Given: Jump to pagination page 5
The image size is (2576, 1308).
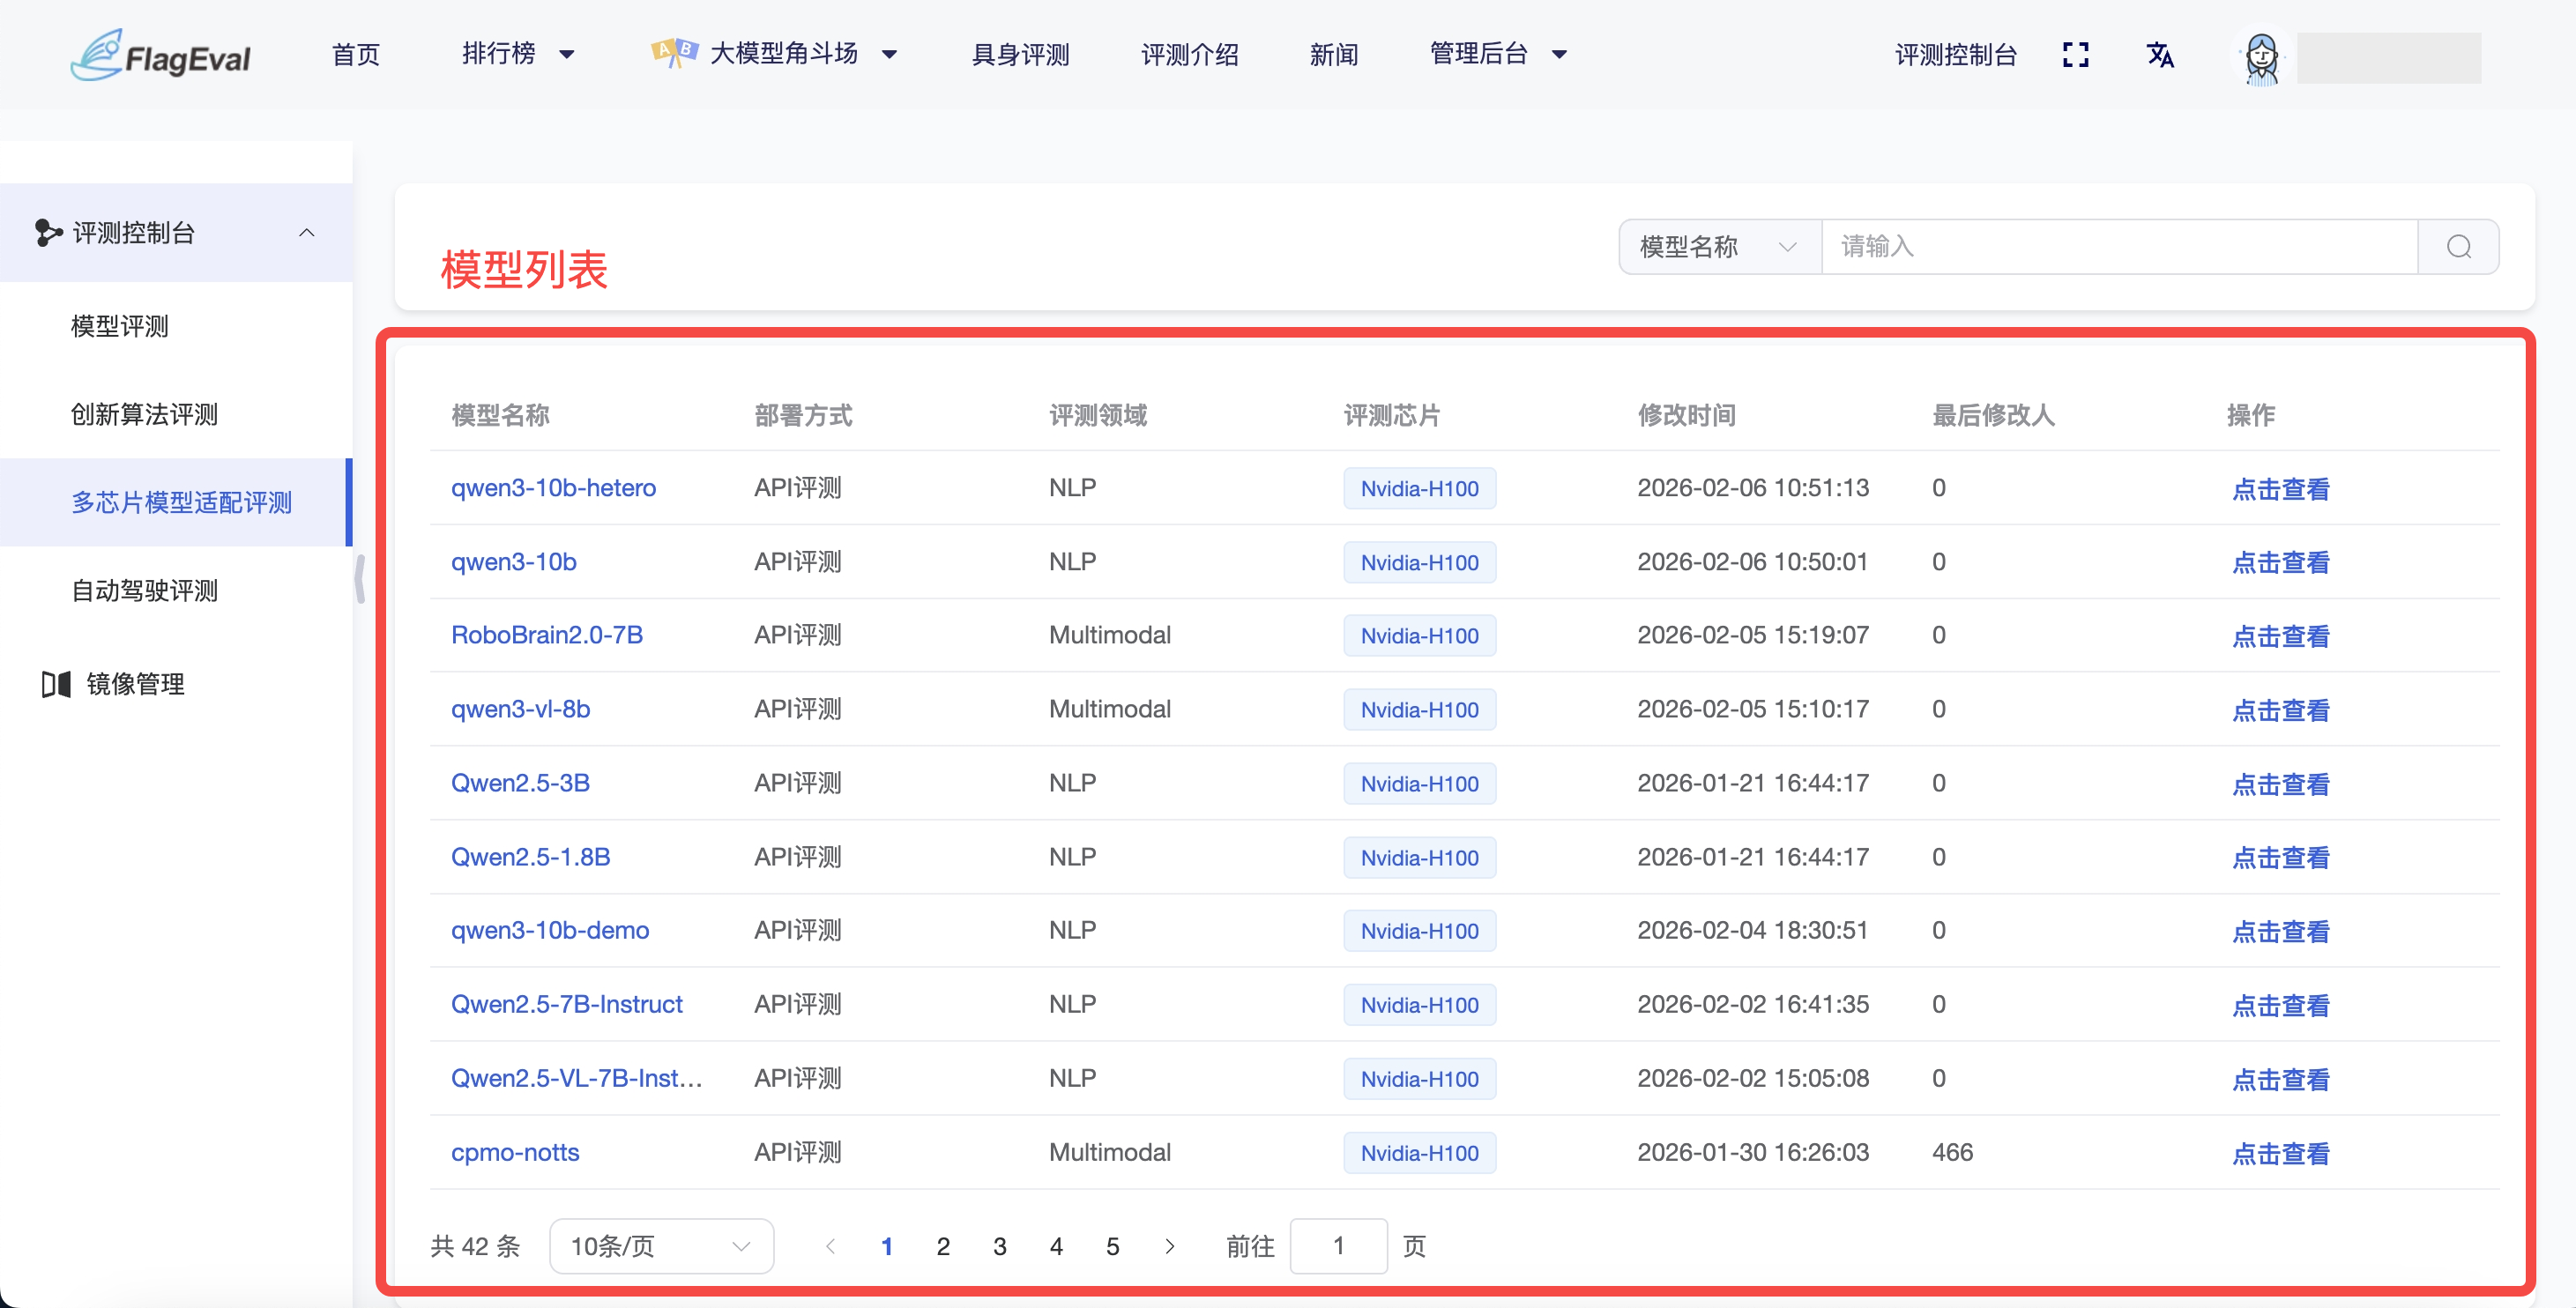Looking at the screenshot, I should pyautogui.click(x=1113, y=1246).
